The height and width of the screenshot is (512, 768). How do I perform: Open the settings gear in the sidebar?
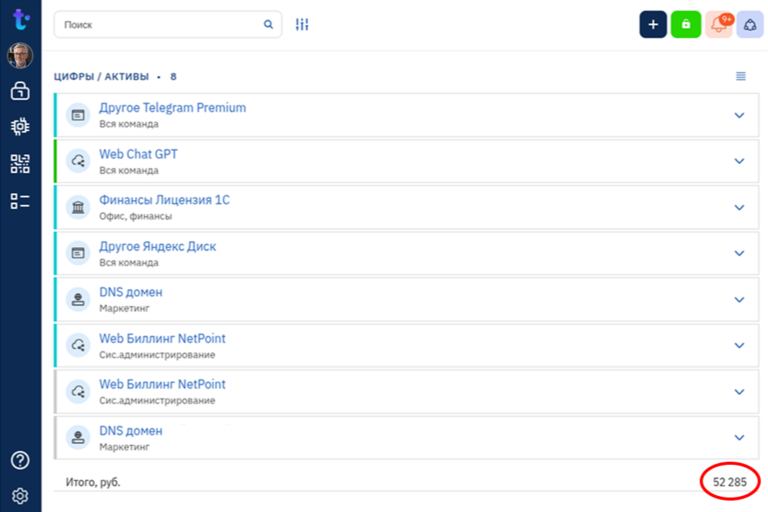coord(20,496)
